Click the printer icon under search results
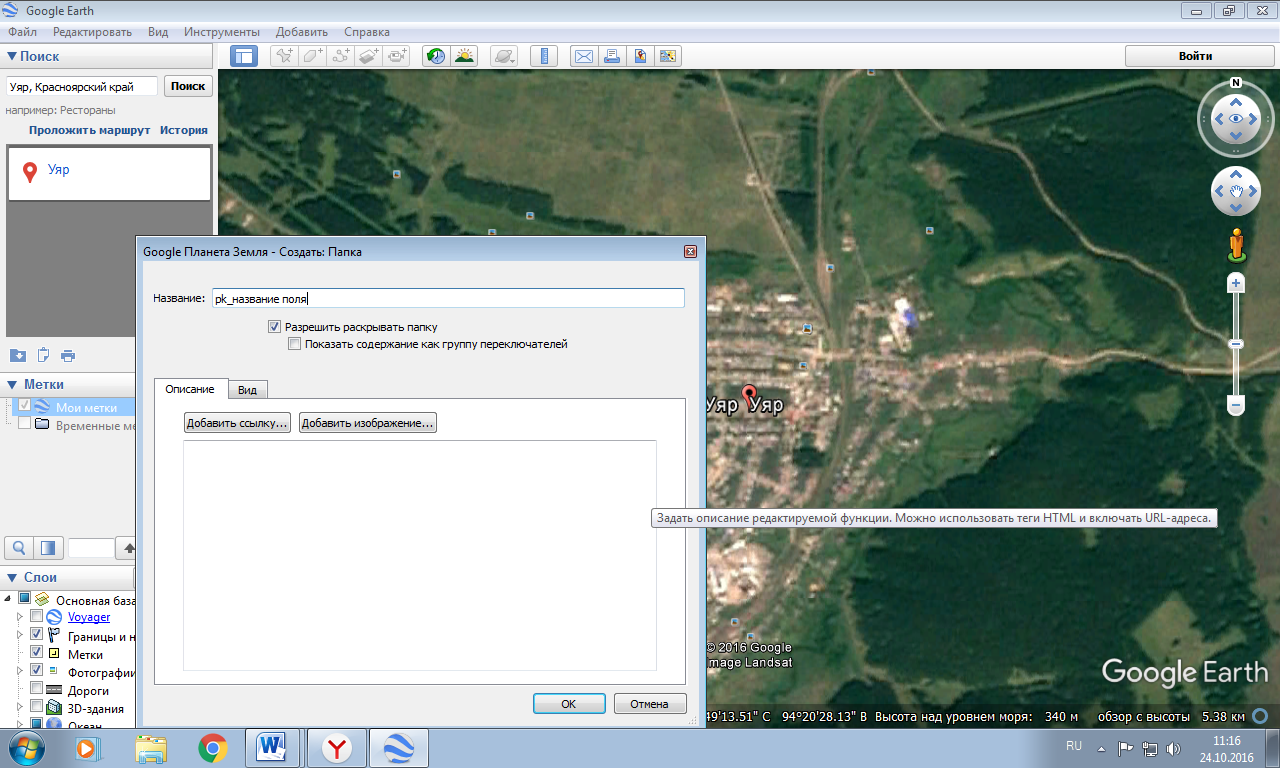Image resolution: width=1280 pixels, height=768 pixels. [68, 355]
